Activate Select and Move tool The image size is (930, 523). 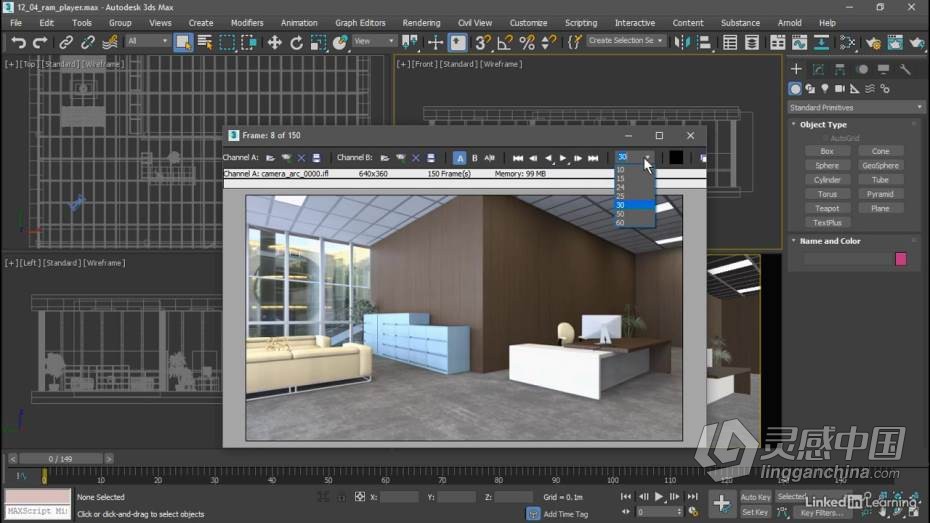pyautogui.click(x=274, y=42)
